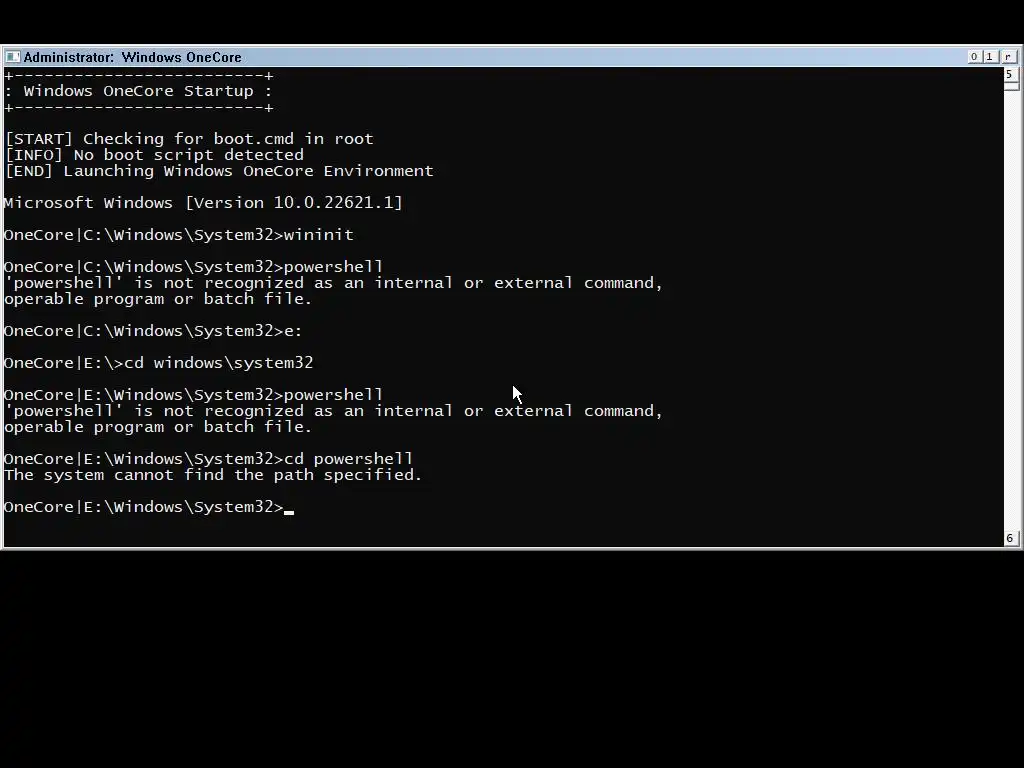The height and width of the screenshot is (768, 1024).
Task: Click the scrollbar up arrow of the console
Action: click(1010, 74)
